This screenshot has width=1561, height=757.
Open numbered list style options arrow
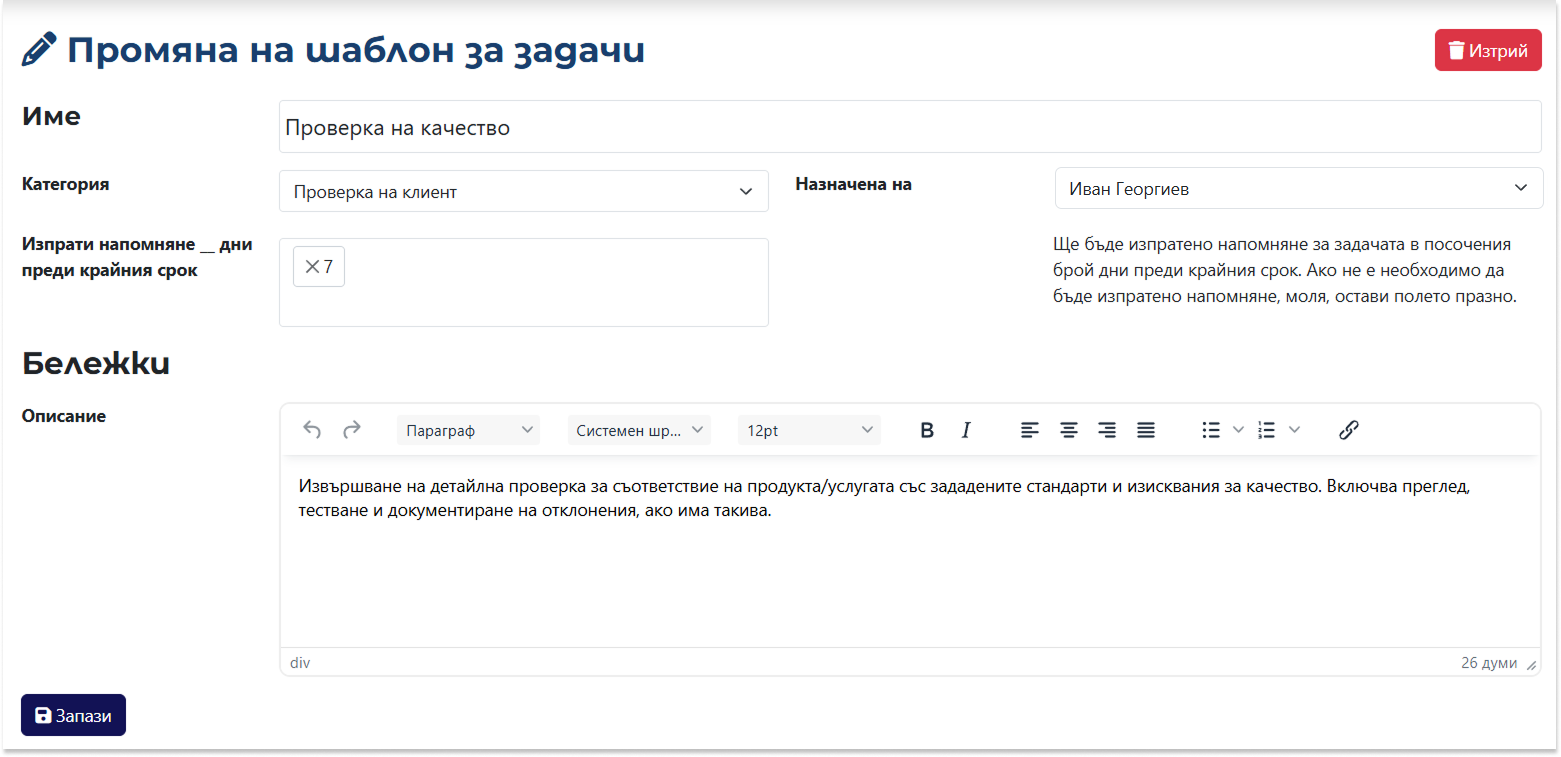1294,430
